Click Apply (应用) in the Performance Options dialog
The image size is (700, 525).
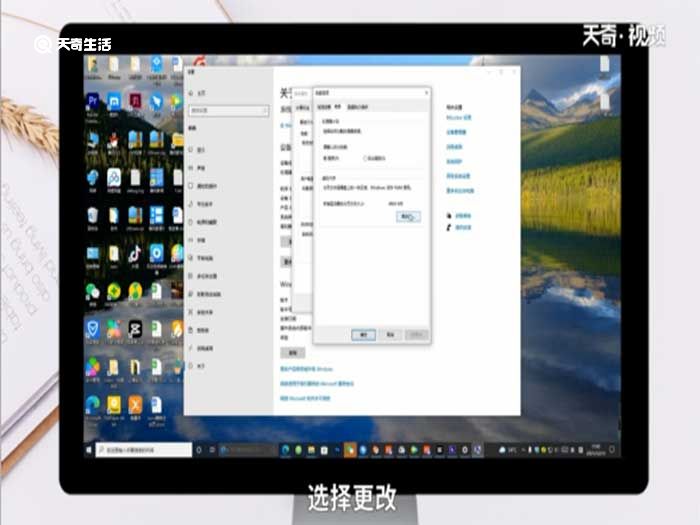tap(417, 334)
